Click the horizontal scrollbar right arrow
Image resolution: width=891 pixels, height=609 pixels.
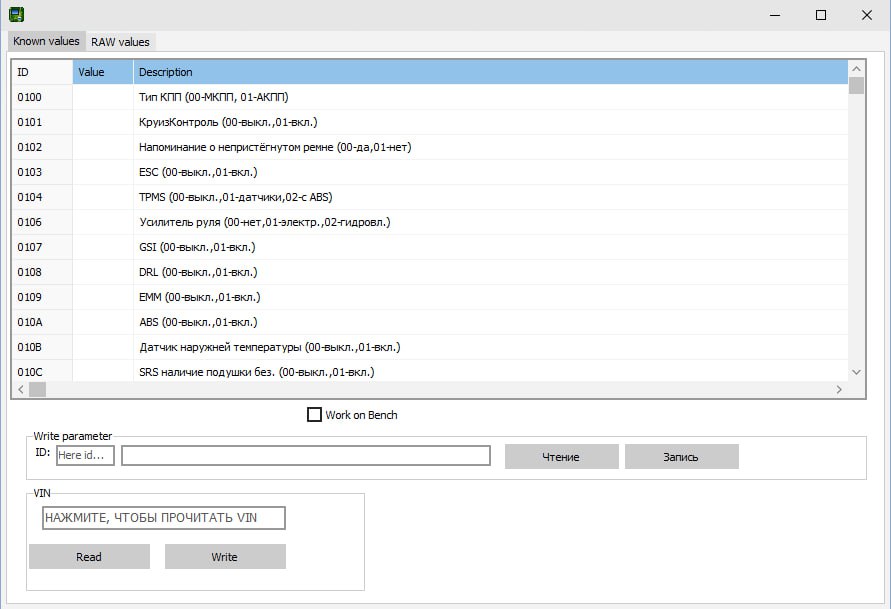coord(839,390)
